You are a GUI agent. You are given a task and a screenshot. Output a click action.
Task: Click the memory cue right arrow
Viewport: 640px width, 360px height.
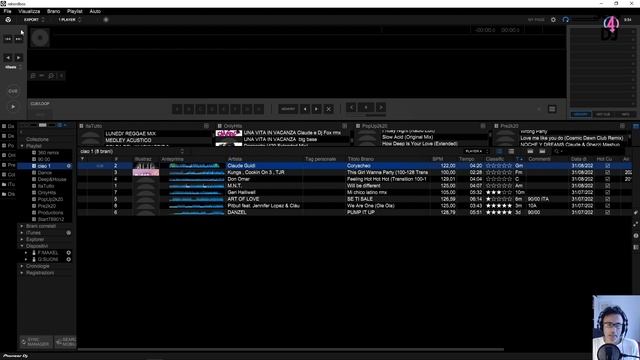click(316, 109)
